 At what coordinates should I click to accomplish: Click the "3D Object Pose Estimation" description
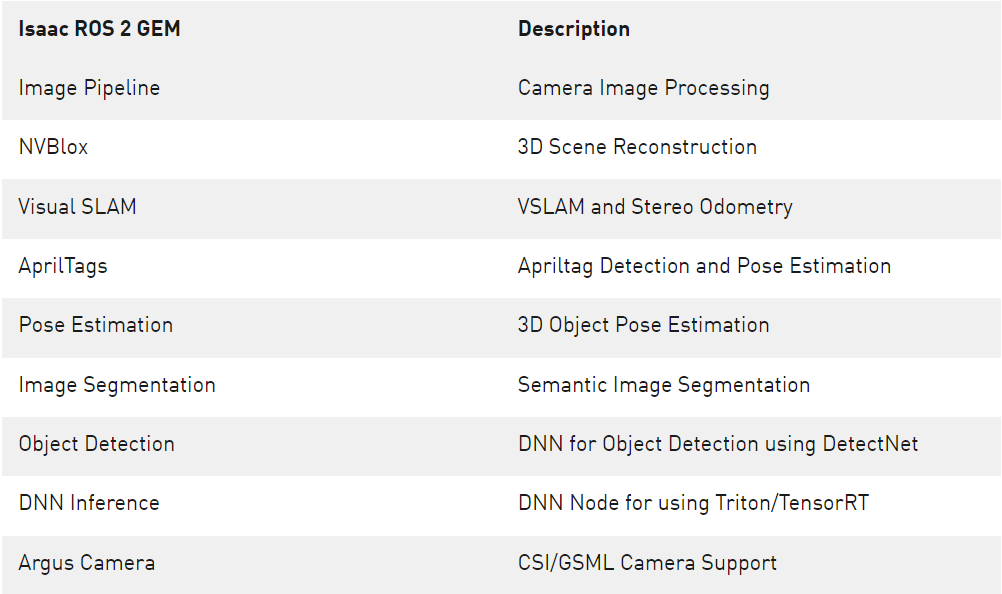pos(643,325)
